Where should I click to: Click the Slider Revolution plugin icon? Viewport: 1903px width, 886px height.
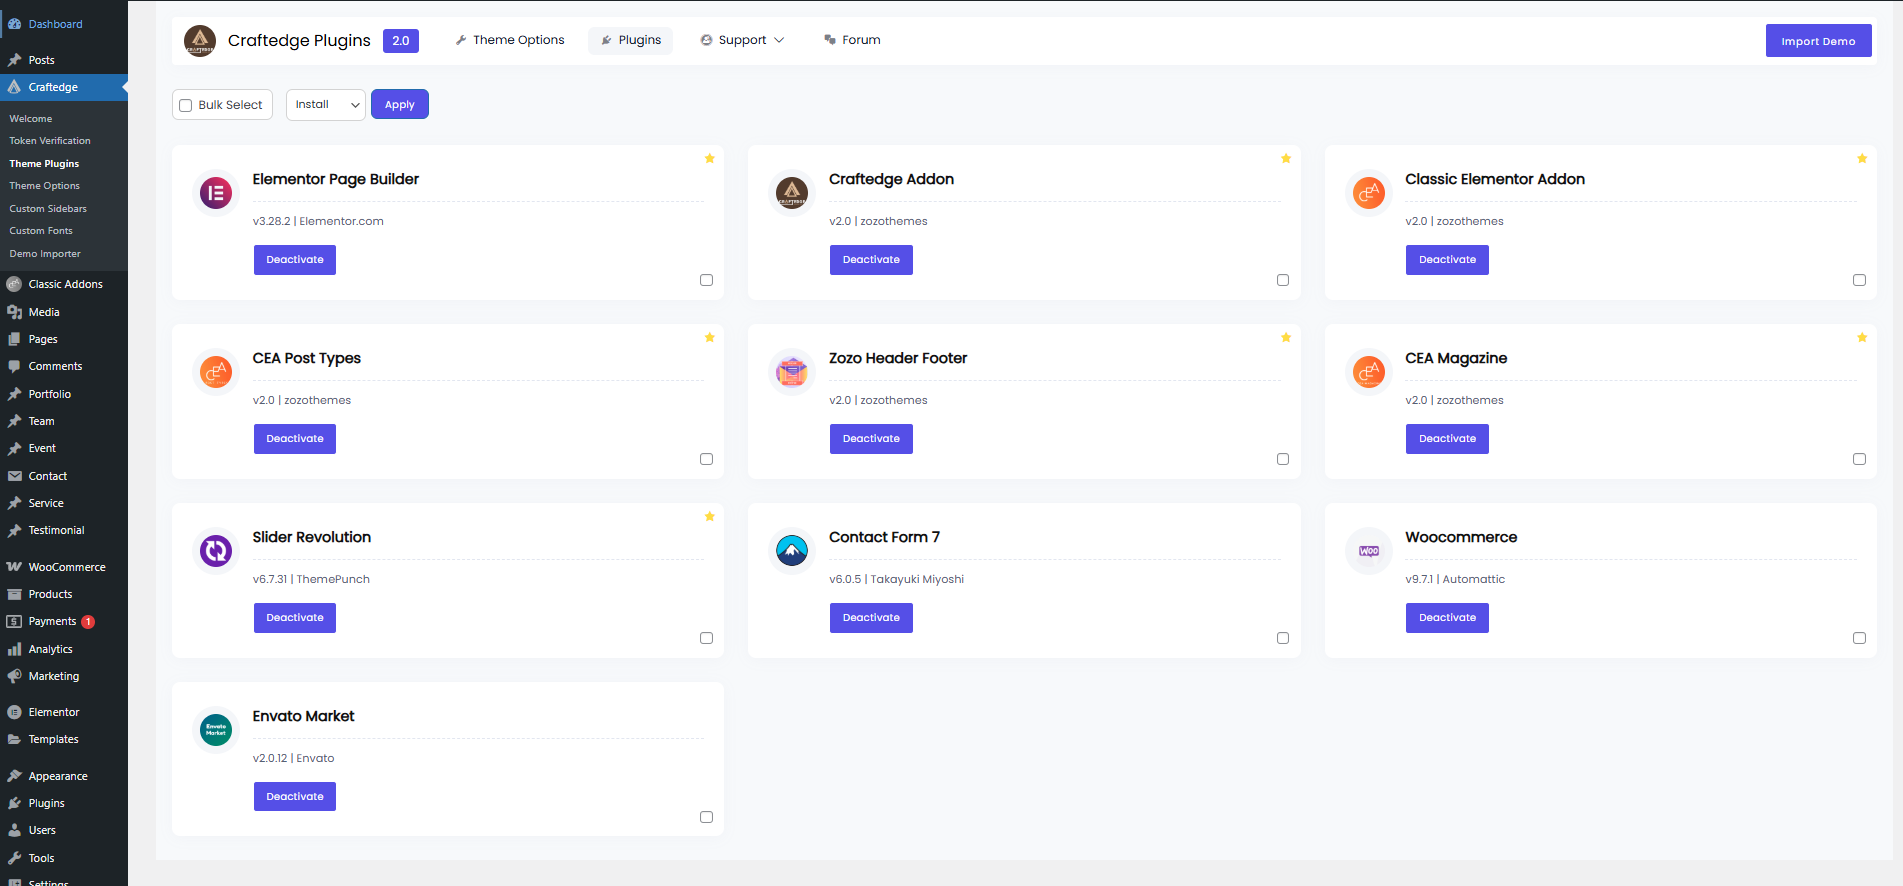pos(216,551)
